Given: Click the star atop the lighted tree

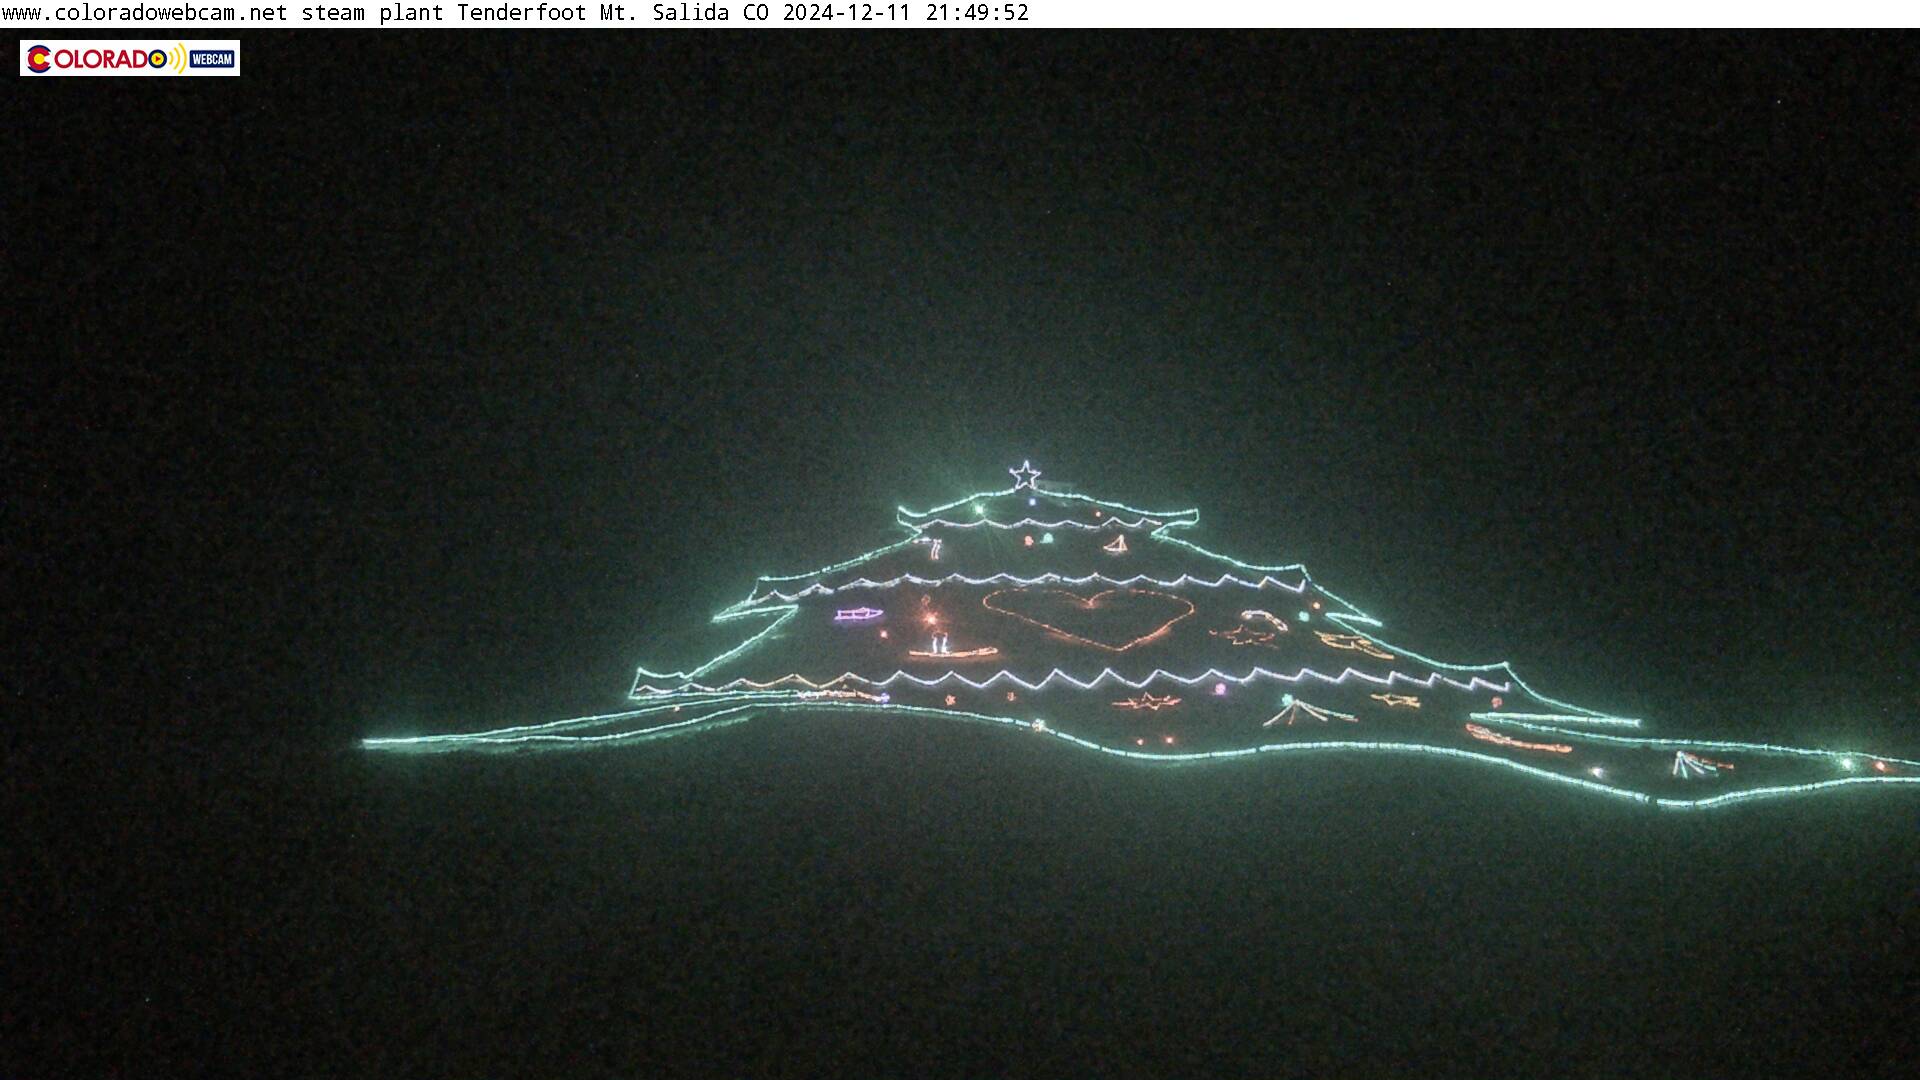Looking at the screenshot, I should (x=1025, y=475).
